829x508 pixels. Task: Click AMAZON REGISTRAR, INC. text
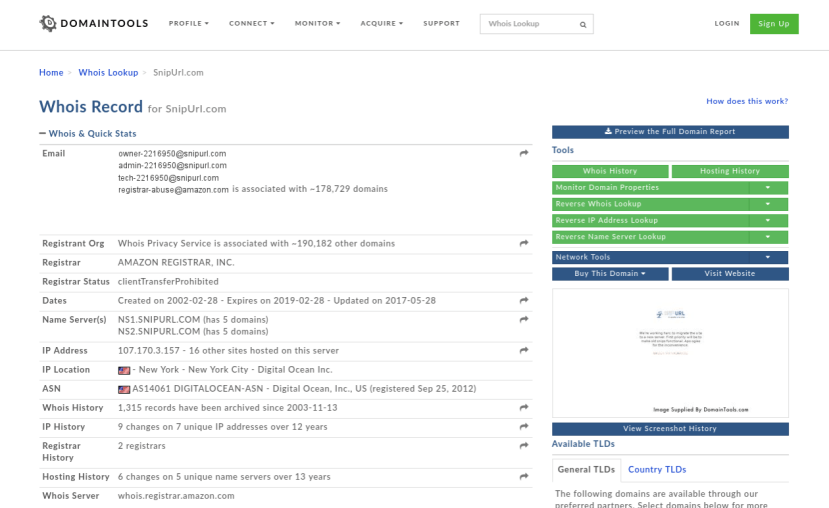coord(176,263)
